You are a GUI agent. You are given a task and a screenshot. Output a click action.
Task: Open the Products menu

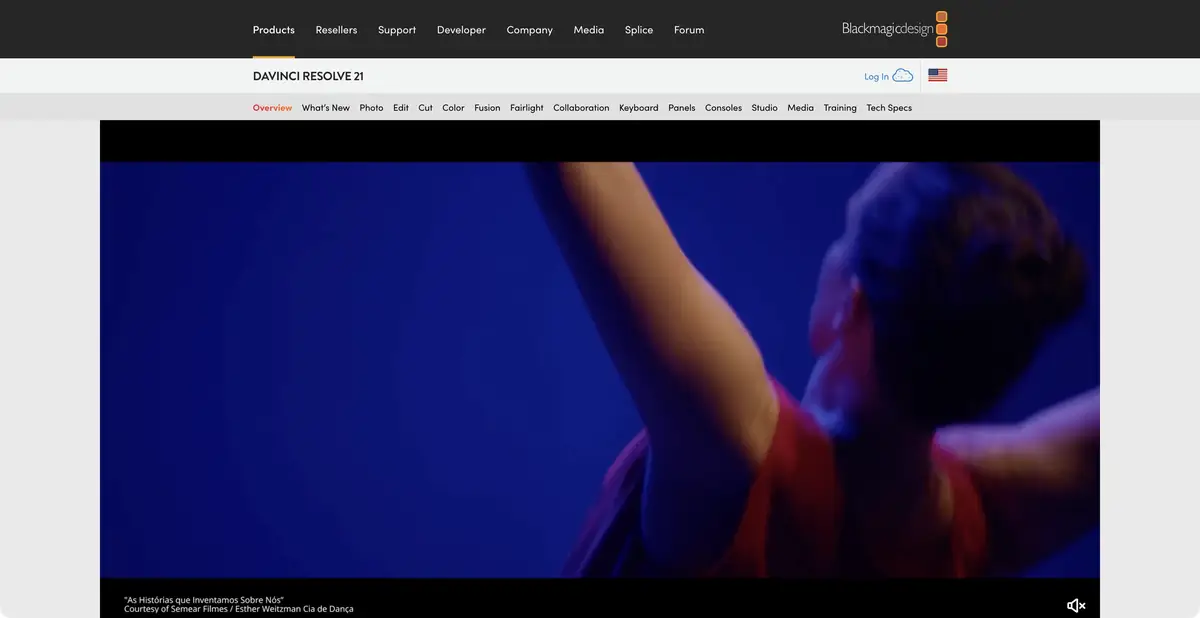click(273, 30)
